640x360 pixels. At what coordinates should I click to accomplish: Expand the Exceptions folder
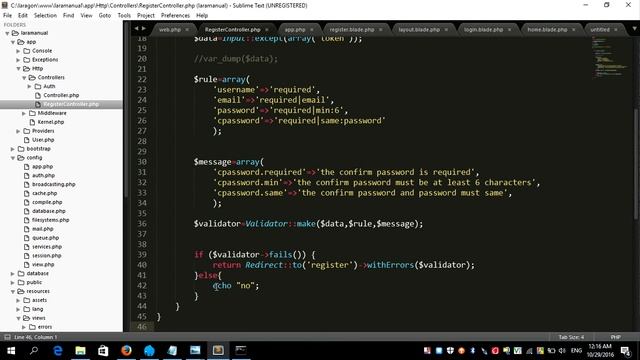[x=18, y=60]
